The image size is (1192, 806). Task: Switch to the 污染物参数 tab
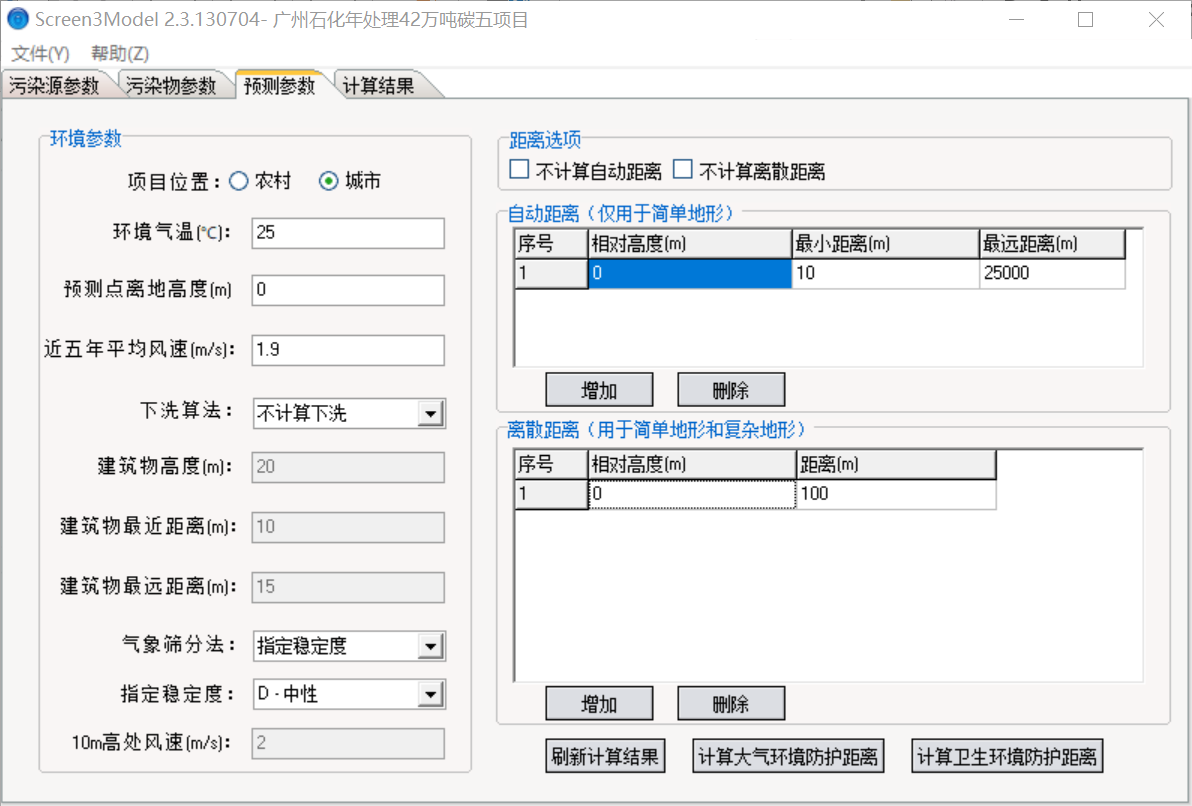pos(172,86)
